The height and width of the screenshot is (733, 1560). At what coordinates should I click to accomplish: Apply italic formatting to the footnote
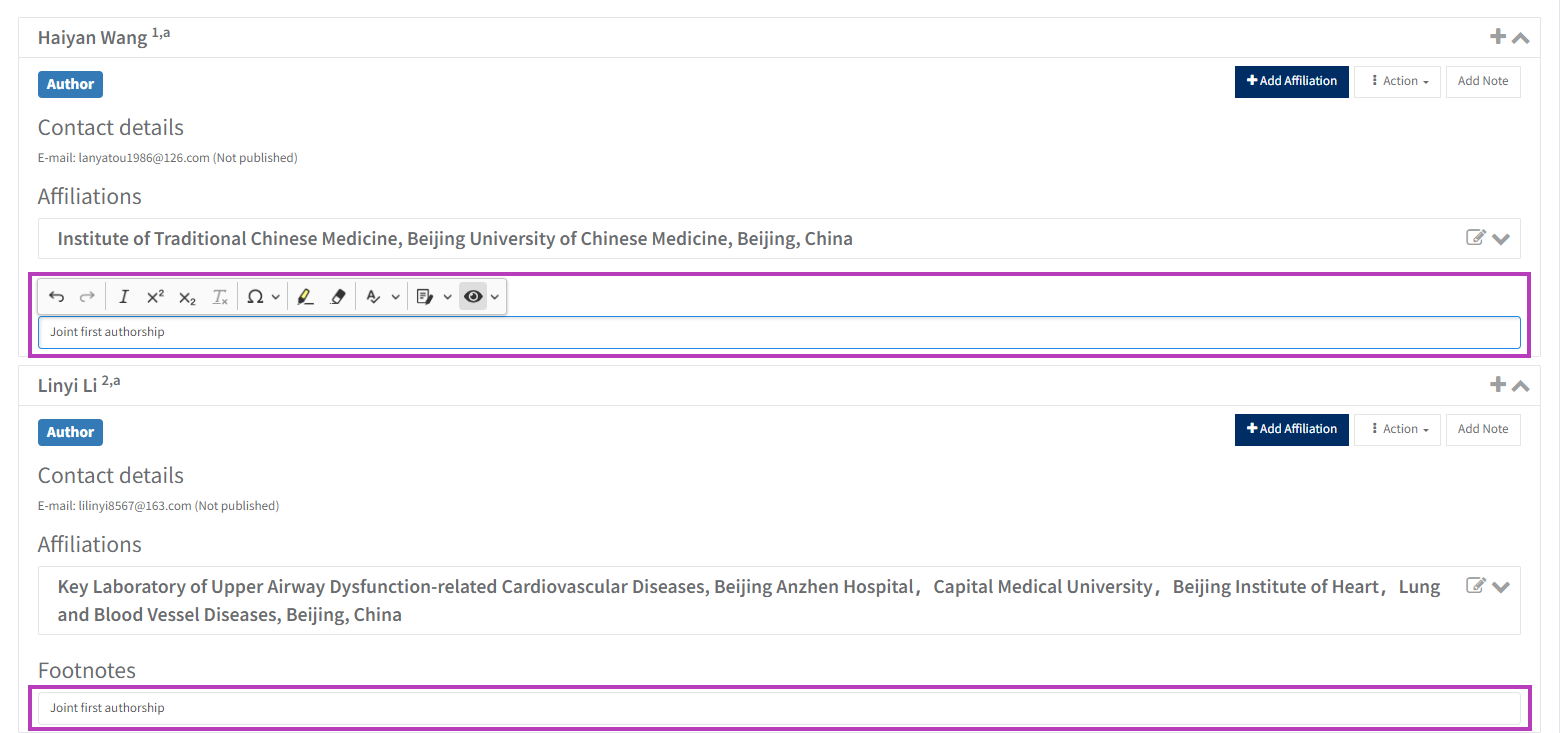click(124, 297)
